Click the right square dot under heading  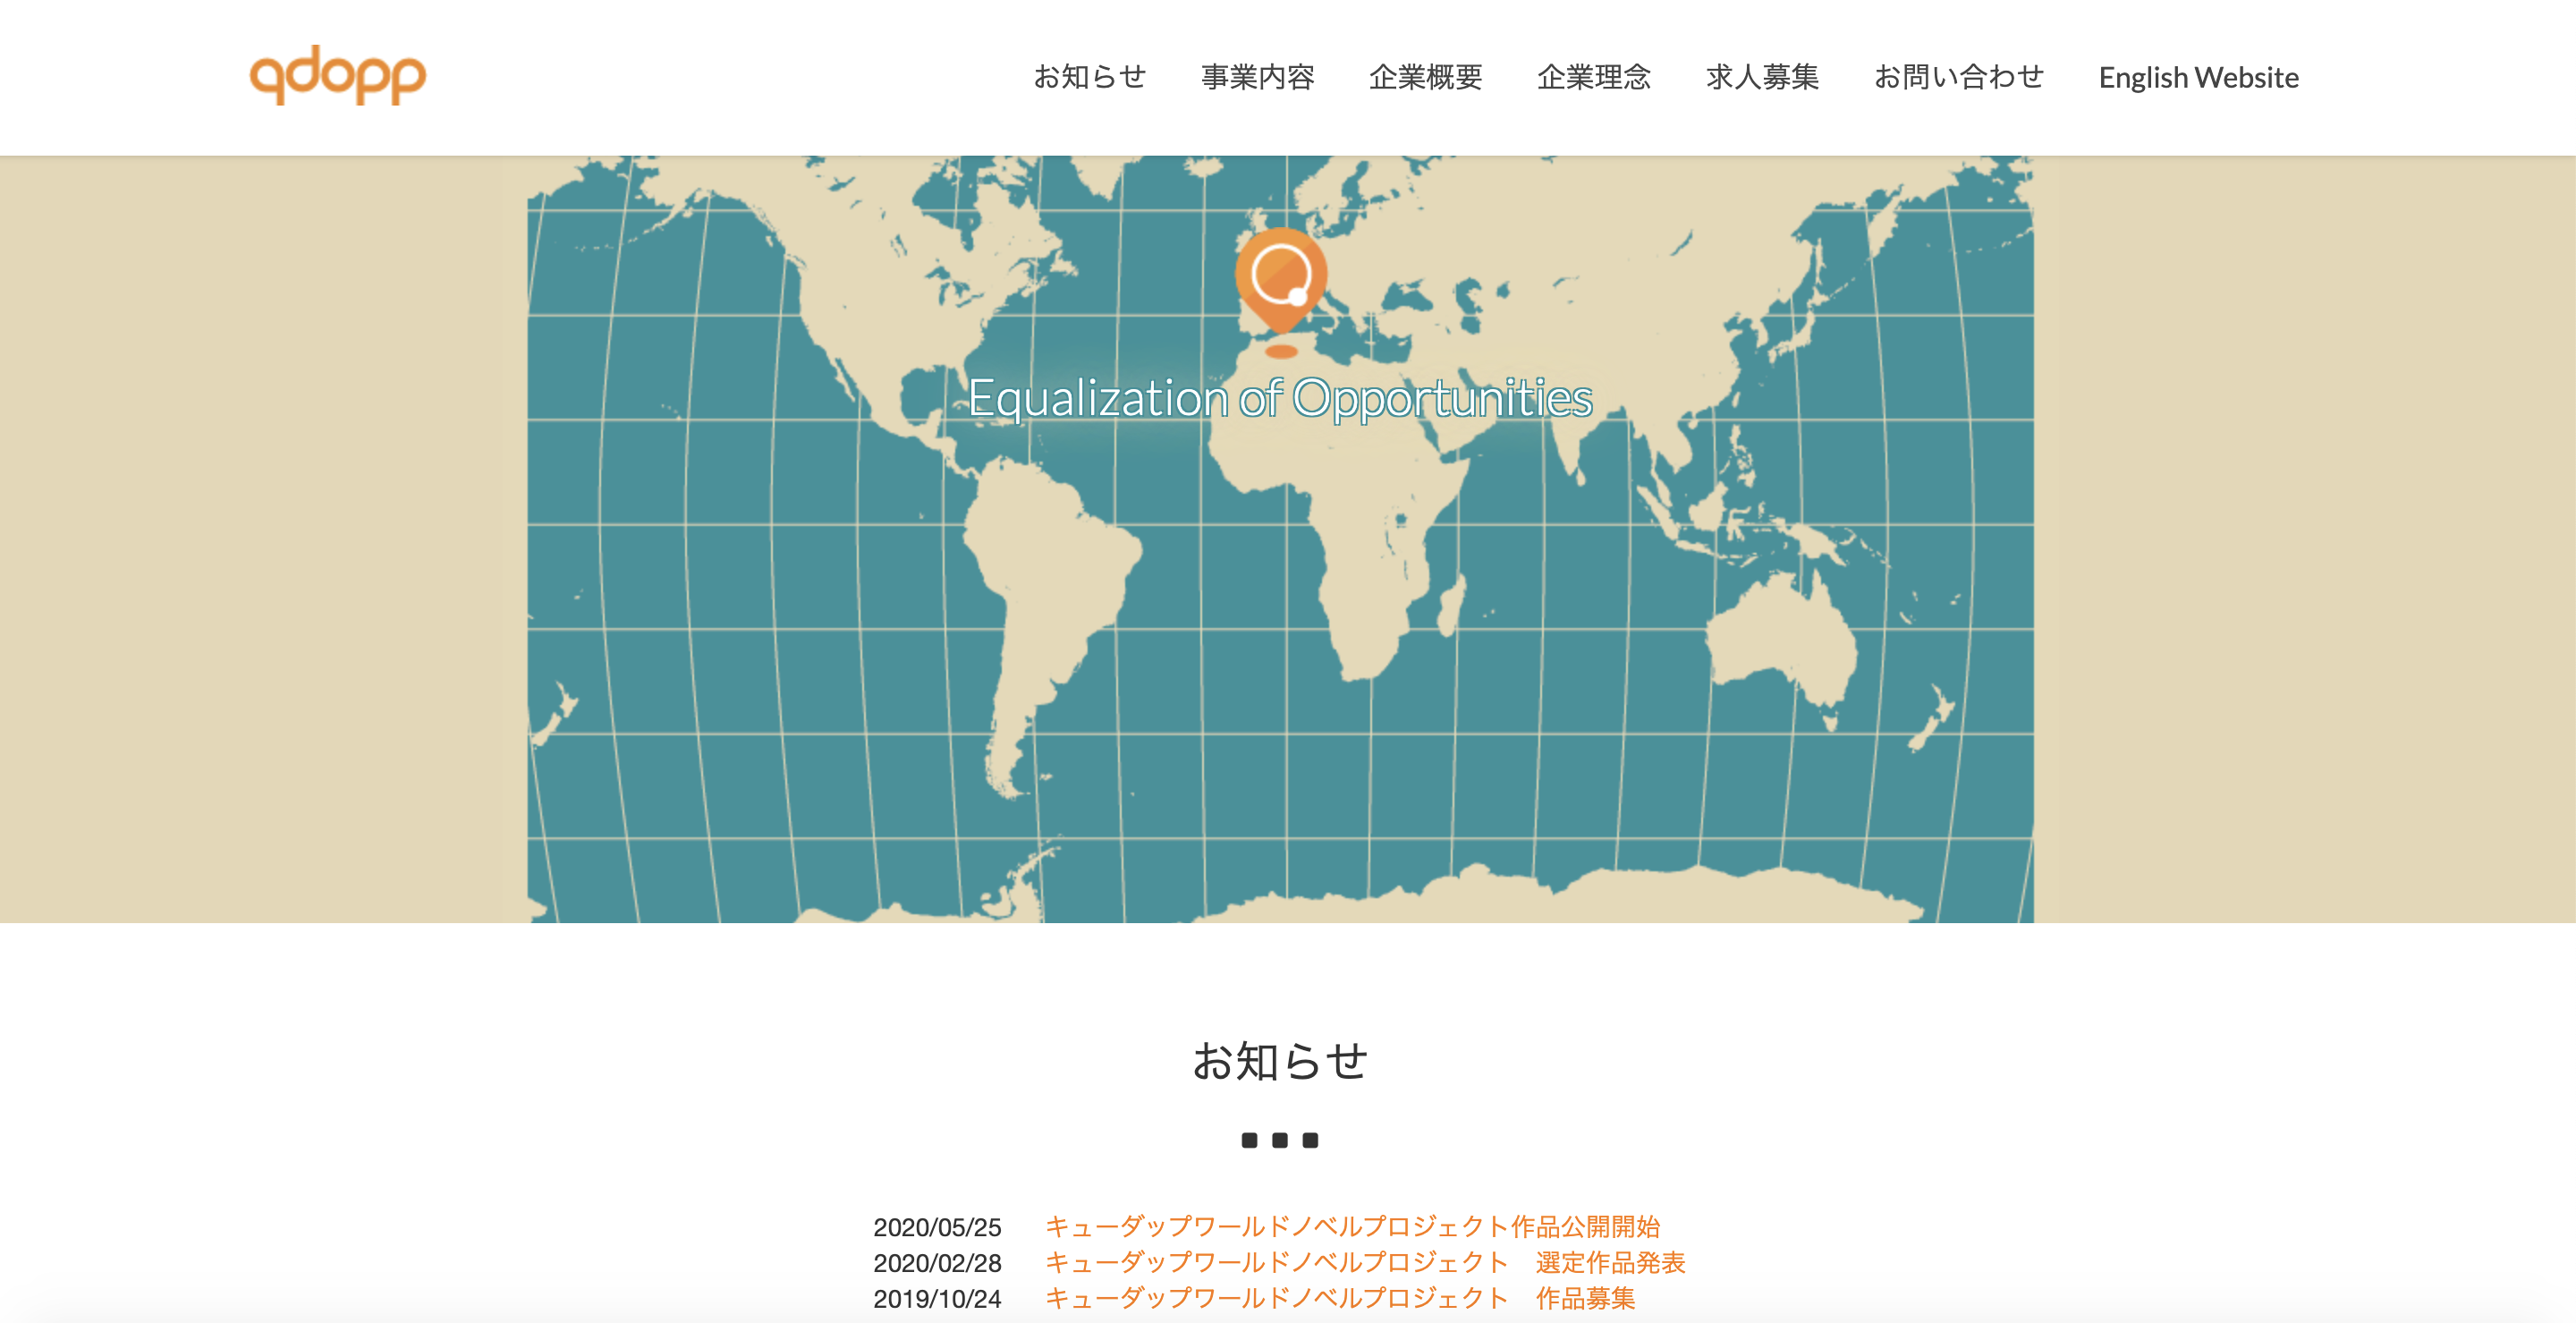pyautogui.click(x=1310, y=1140)
